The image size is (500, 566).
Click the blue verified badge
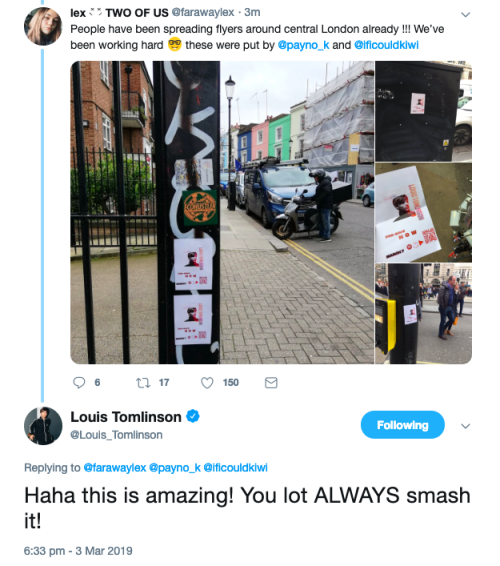[x=193, y=416]
